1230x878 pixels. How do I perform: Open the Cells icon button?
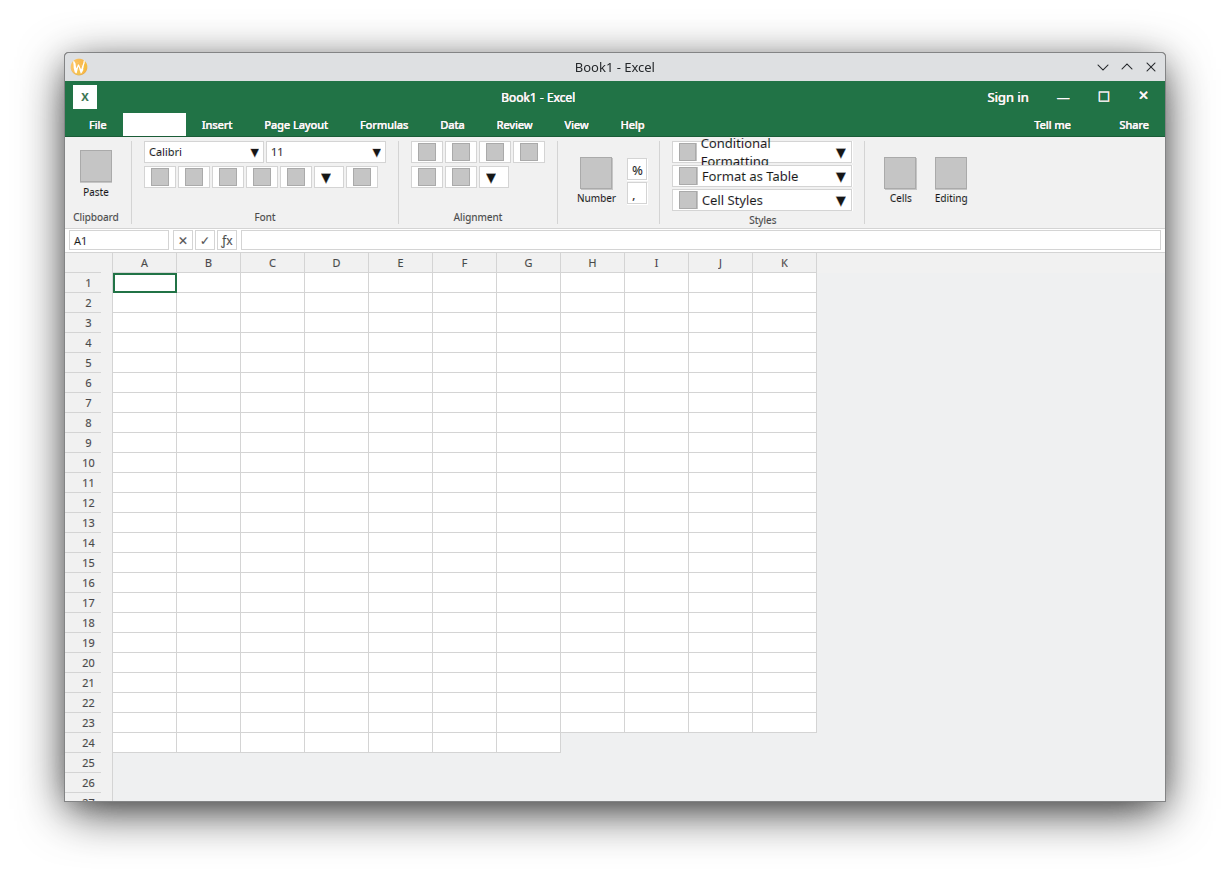900,173
